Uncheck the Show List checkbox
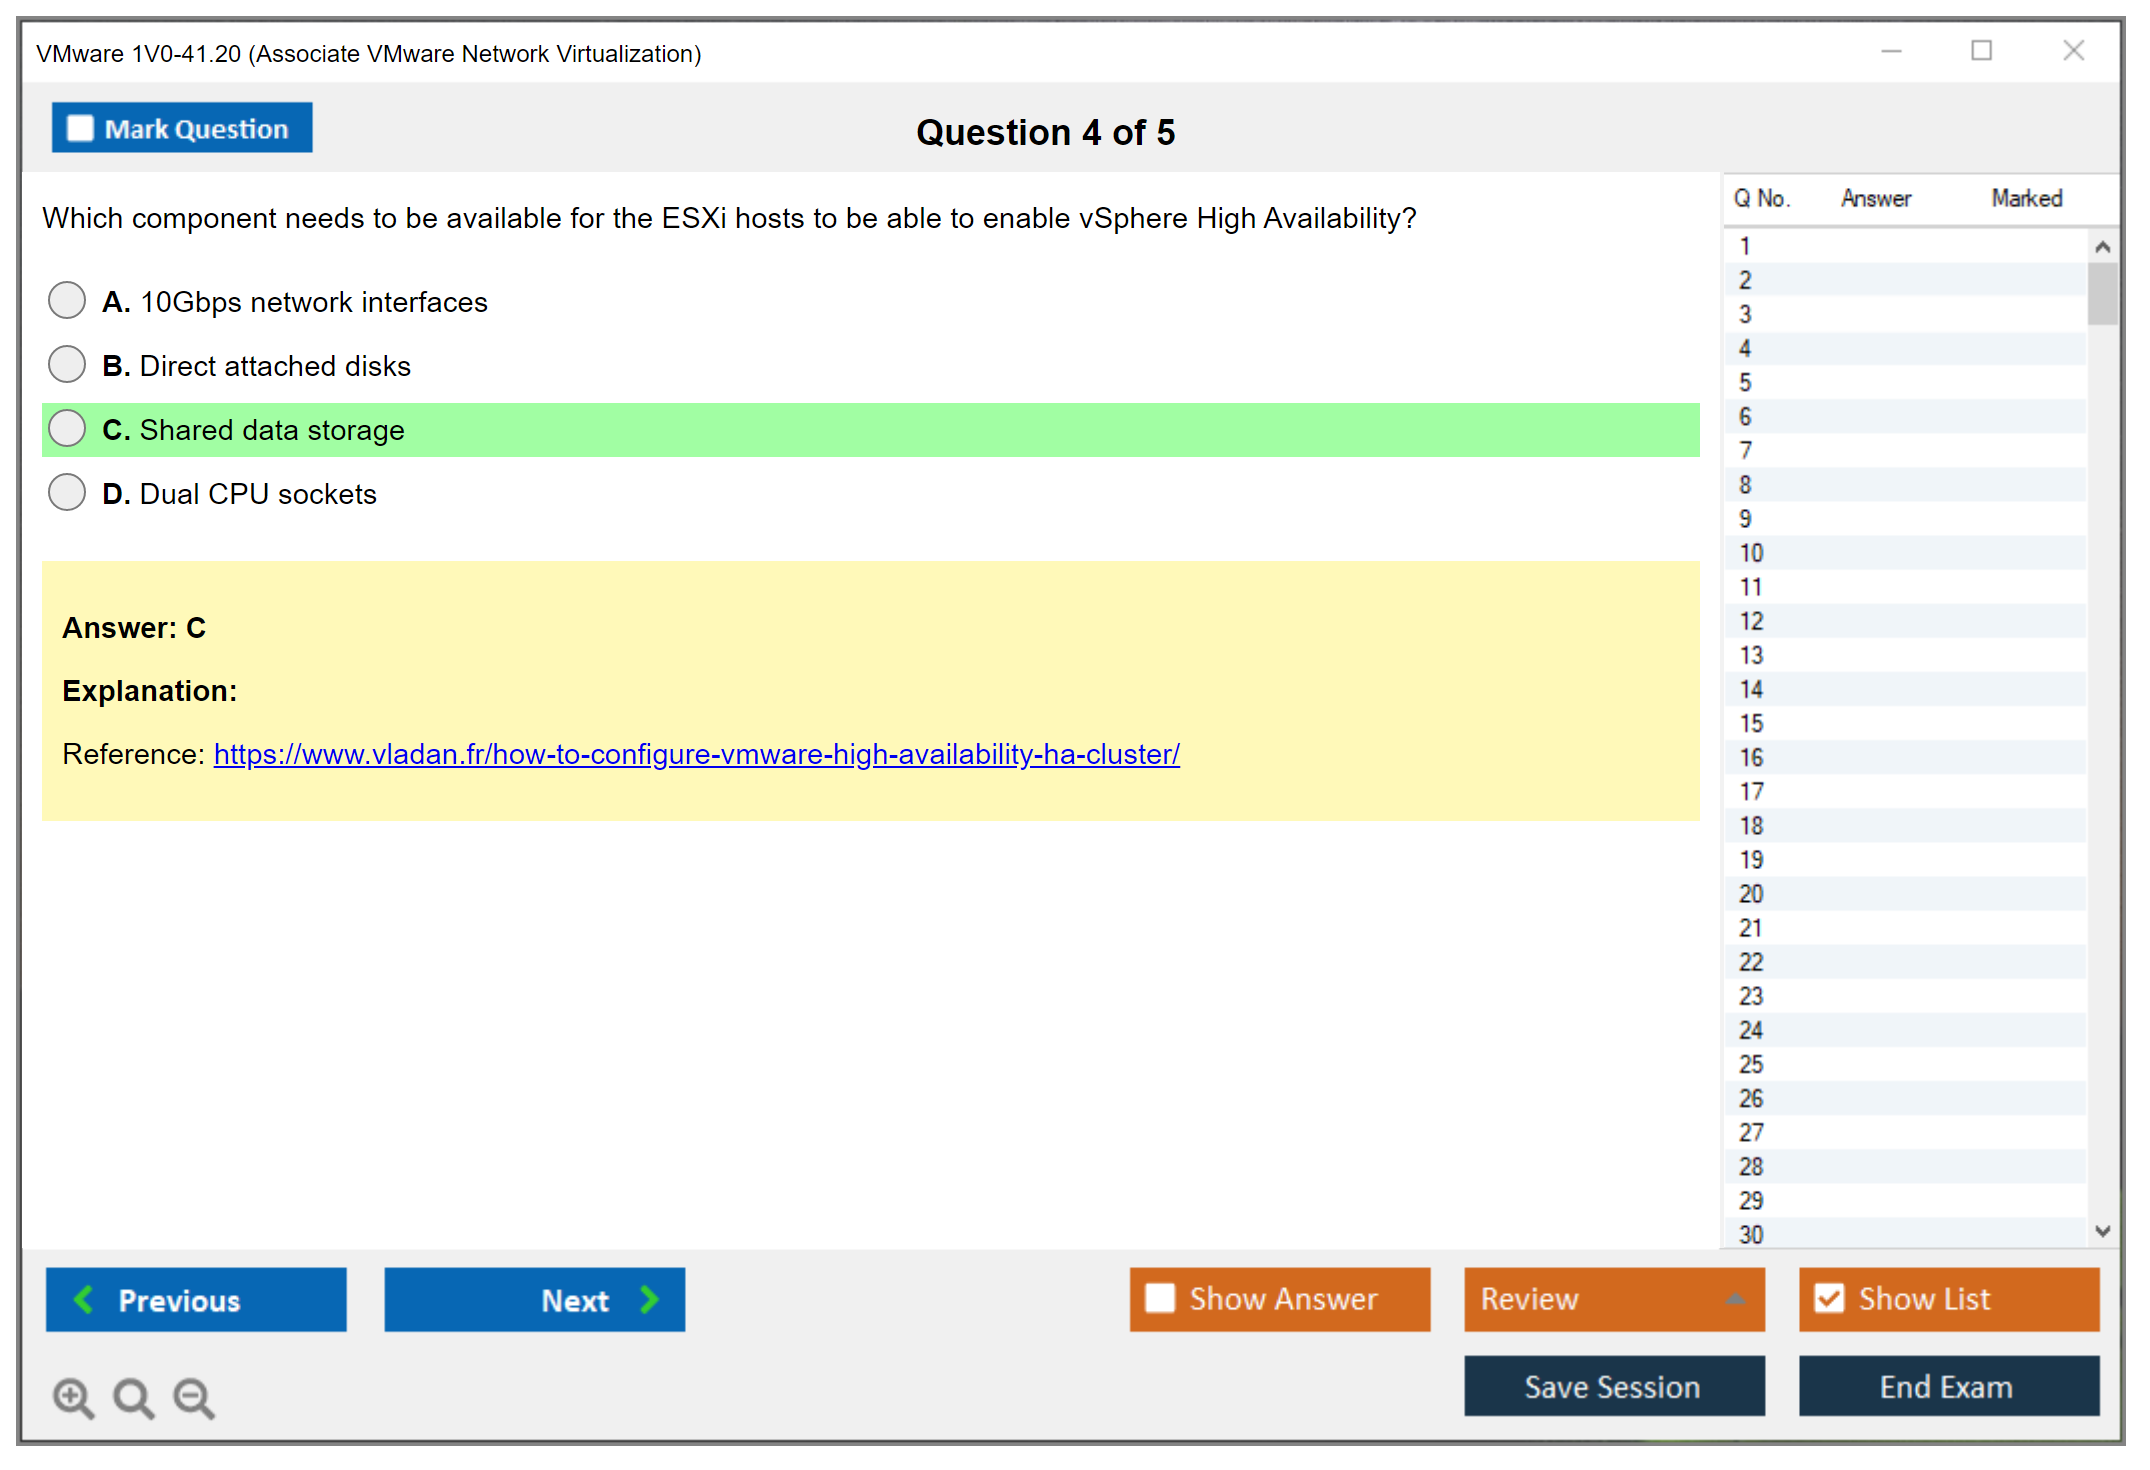Screen dimensions: 2150x1470 pyautogui.click(x=1829, y=1298)
